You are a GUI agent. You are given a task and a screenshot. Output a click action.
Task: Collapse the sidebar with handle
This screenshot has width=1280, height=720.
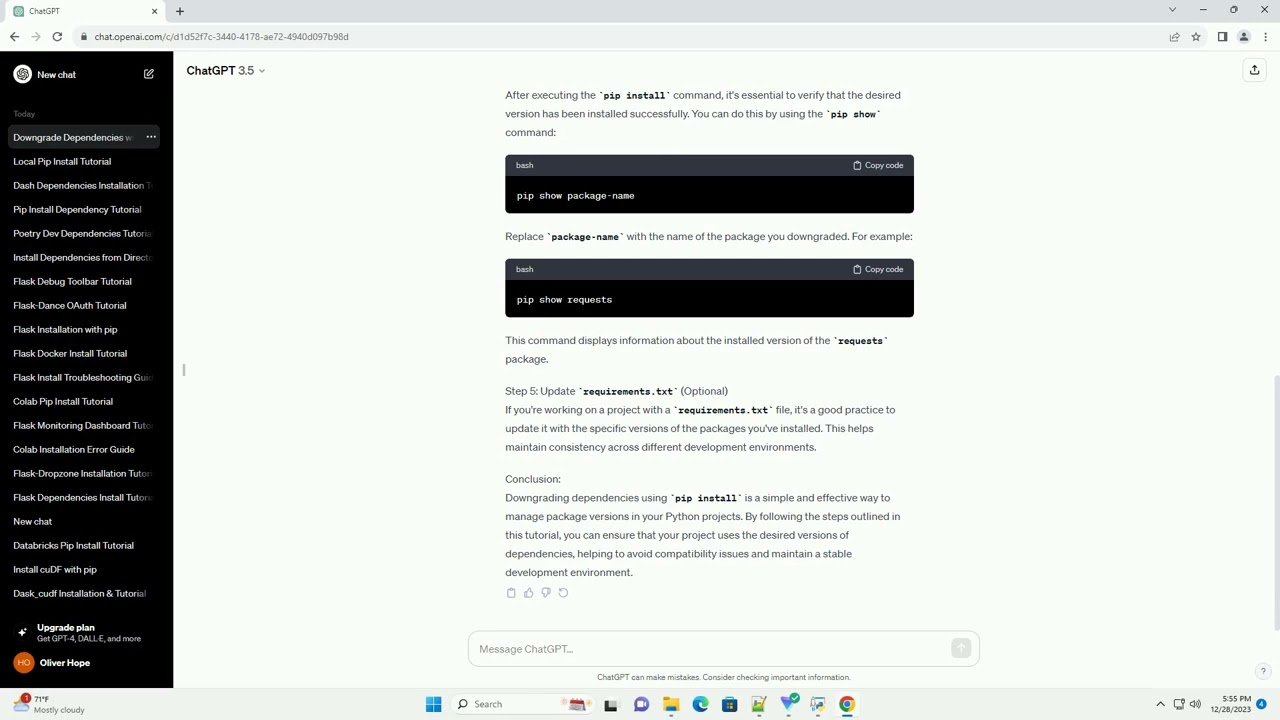pyautogui.click(x=183, y=370)
